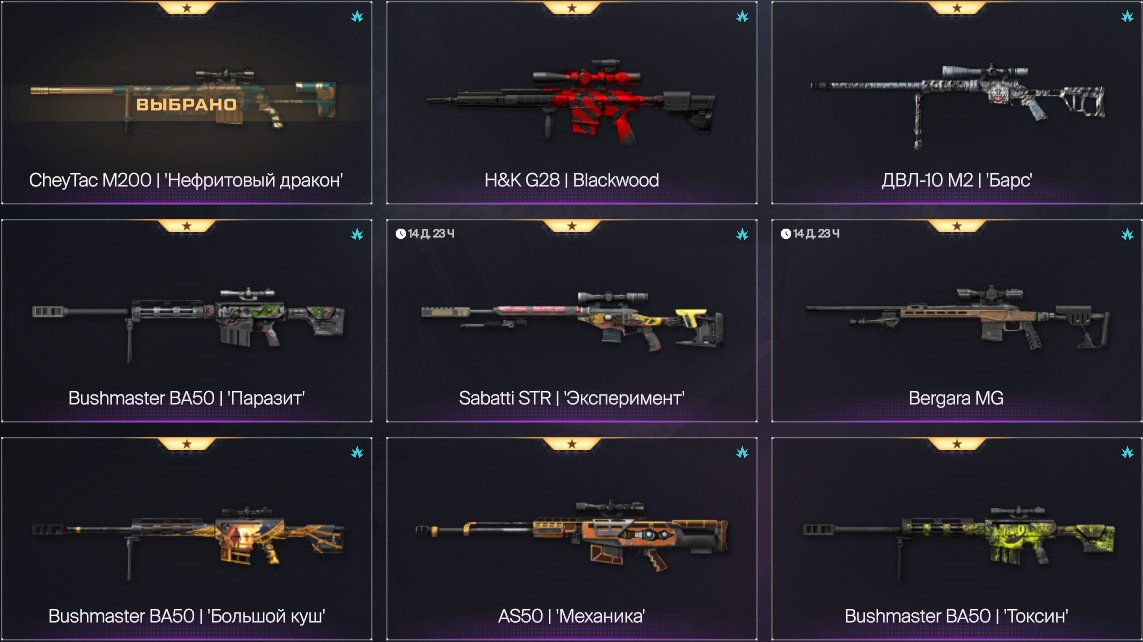This screenshot has height=642, width=1143.
Task: Click the cyan leaf icon on CheyTac M200 card
Action: pos(357,16)
